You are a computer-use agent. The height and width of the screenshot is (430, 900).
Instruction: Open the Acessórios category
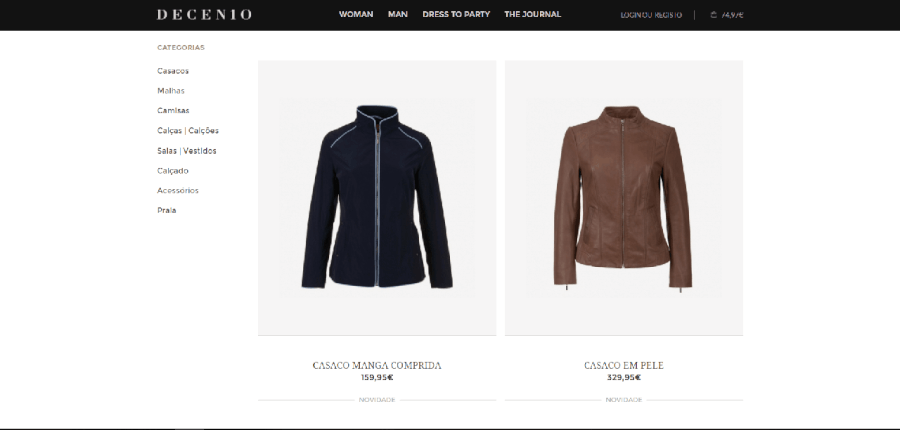click(x=177, y=191)
